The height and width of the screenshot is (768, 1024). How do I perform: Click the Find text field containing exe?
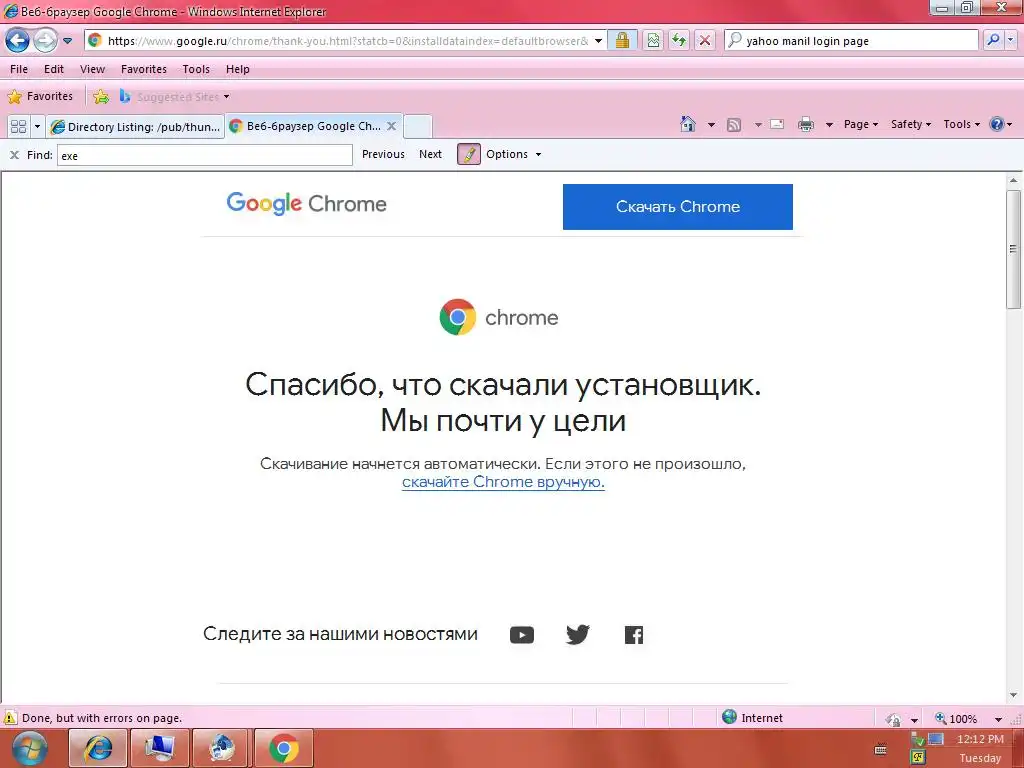(x=204, y=155)
